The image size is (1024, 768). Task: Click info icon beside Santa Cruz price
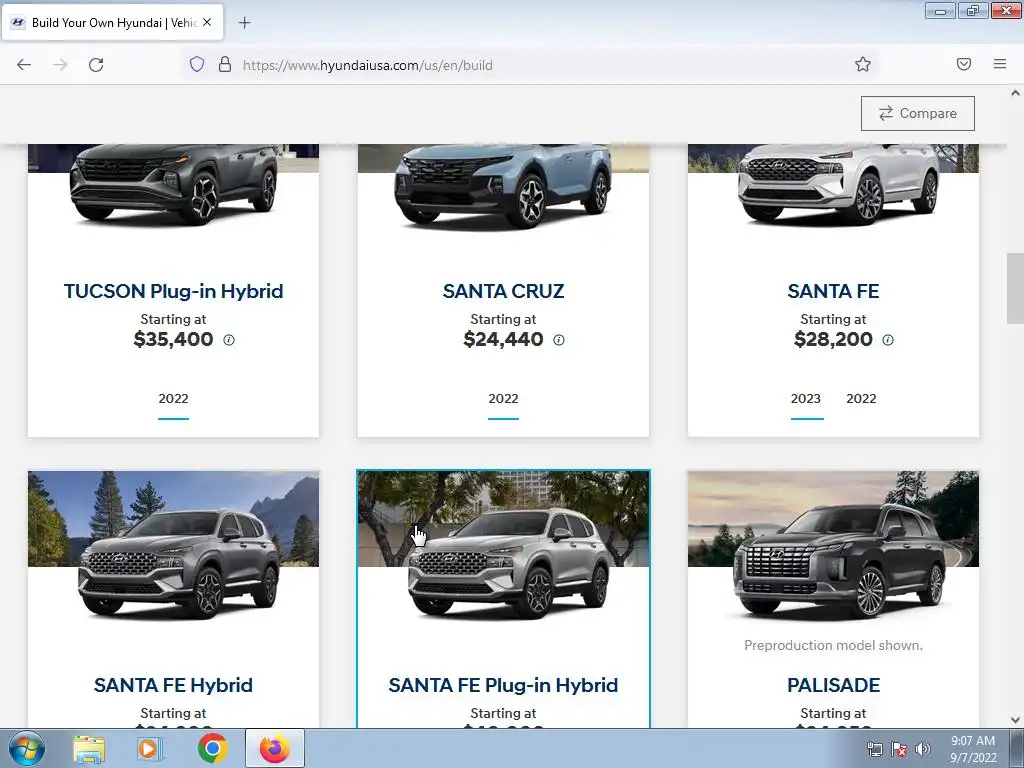coord(559,340)
